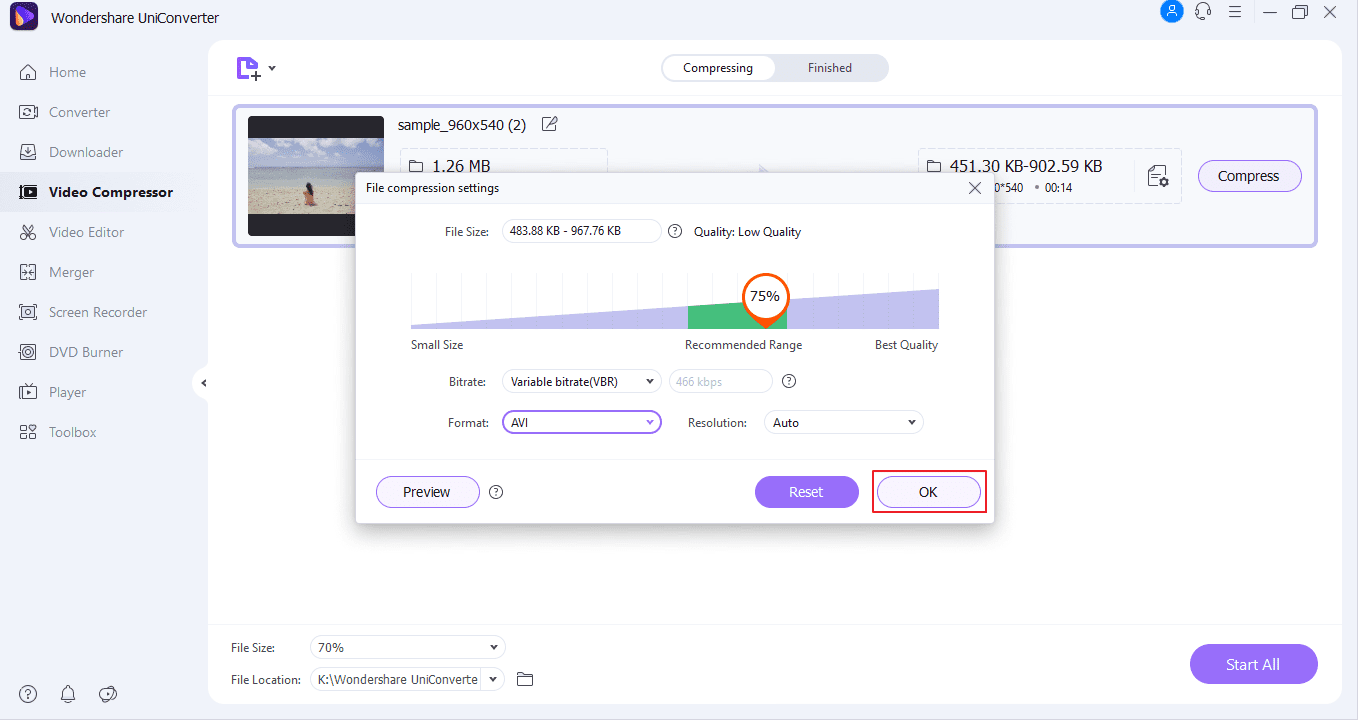The width and height of the screenshot is (1358, 720).
Task: Open the user account icon
Action: pos(1171,12)
